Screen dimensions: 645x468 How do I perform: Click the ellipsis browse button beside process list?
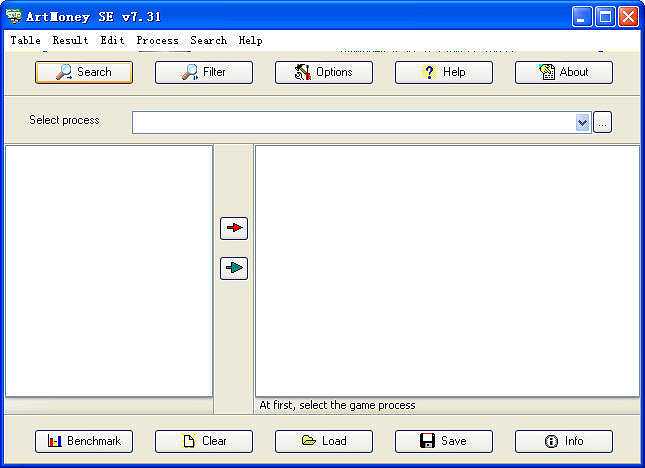(603, 123)
